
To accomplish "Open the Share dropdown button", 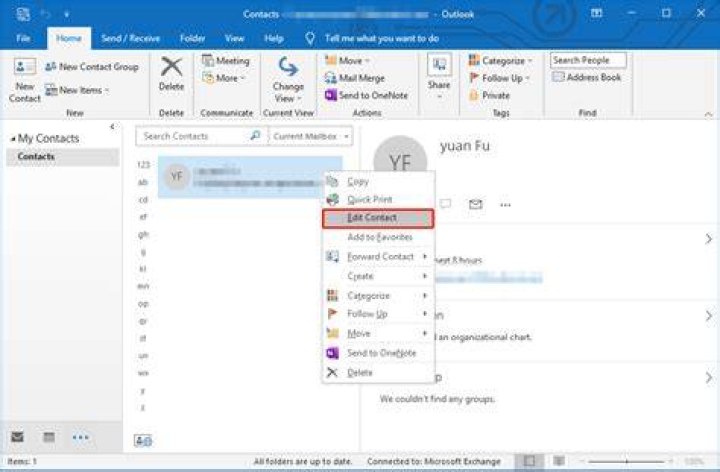I will (x=439, y=76).
